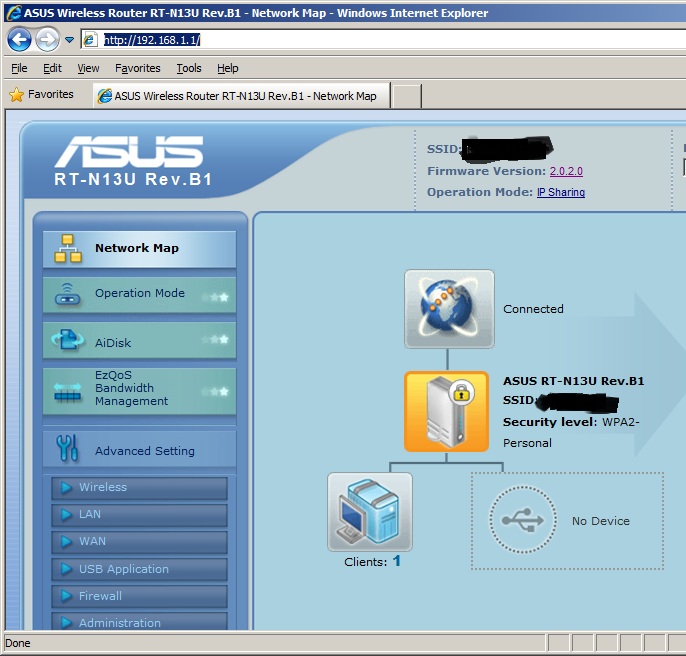Open the Edit menu

52,68
